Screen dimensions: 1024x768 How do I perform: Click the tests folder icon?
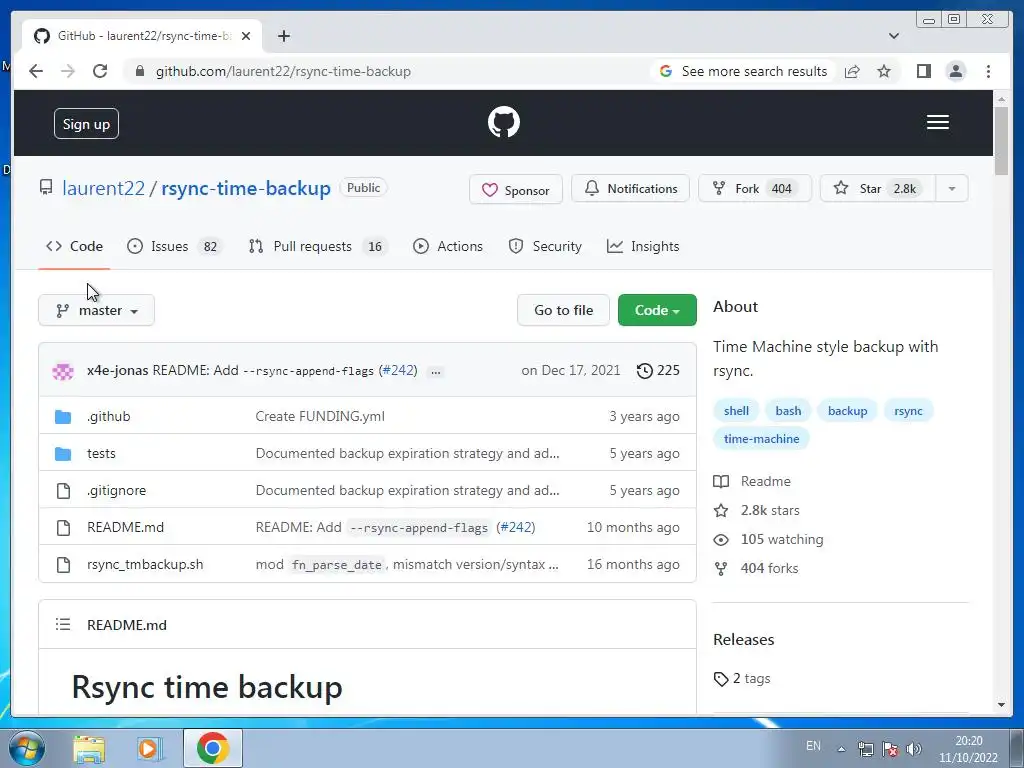[x=63, y=453]
